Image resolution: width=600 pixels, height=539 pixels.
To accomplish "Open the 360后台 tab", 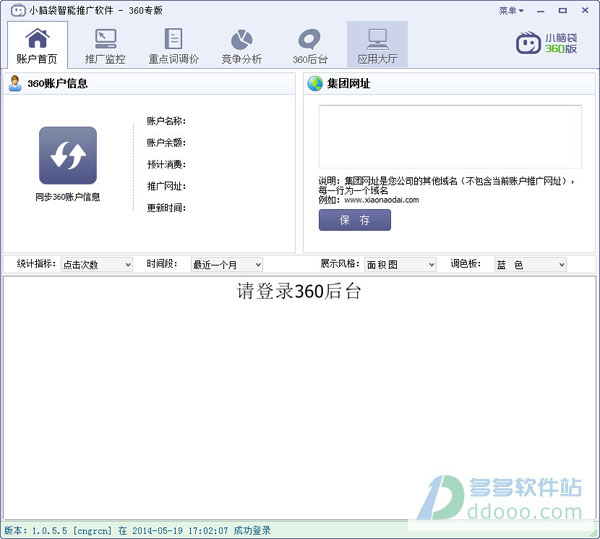I will pos(310,45).
